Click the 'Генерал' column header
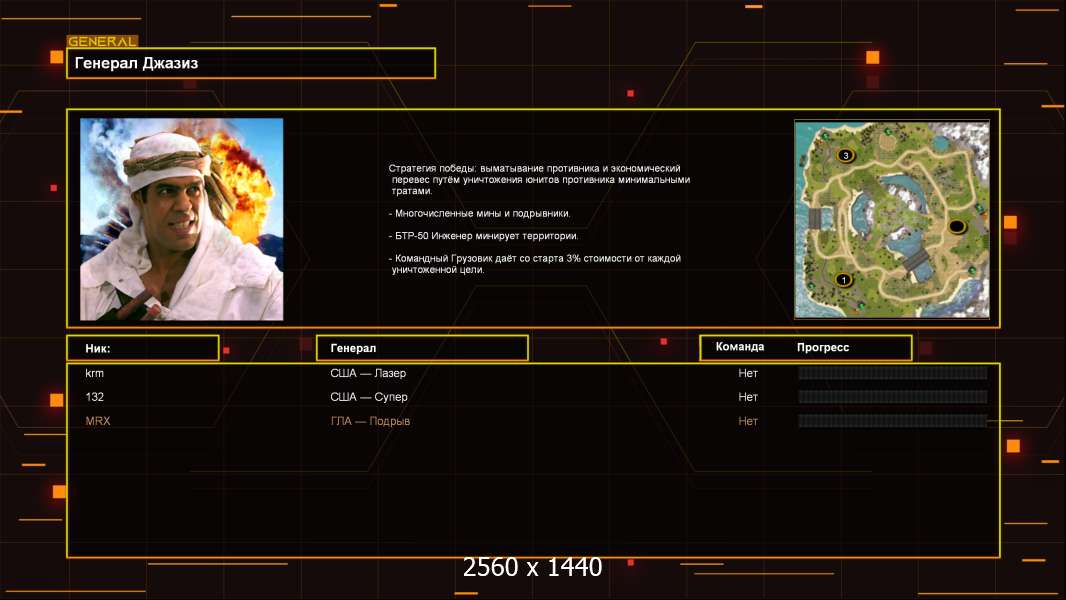Viewport: 1066px width, 600px height. click(422, 348)
